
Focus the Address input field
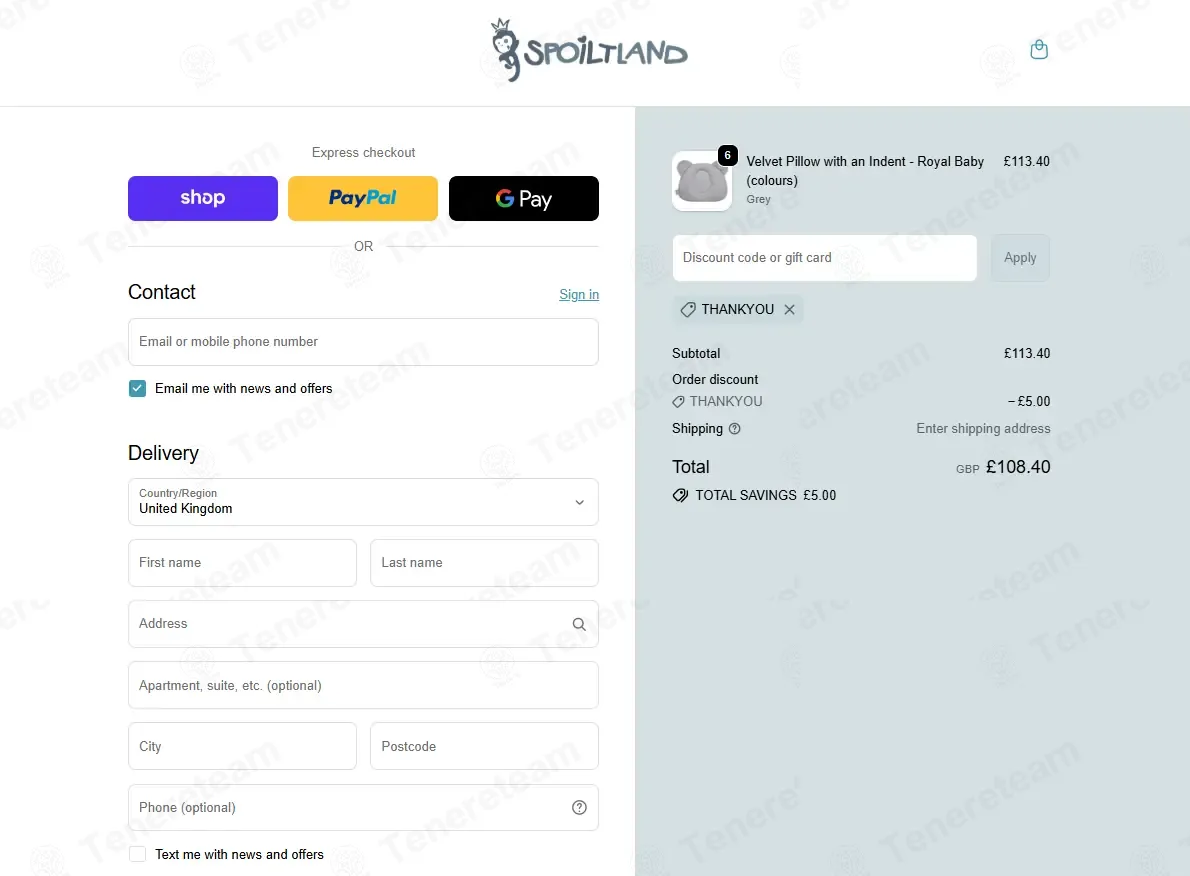pyautogui.click(x=364, y=624)
